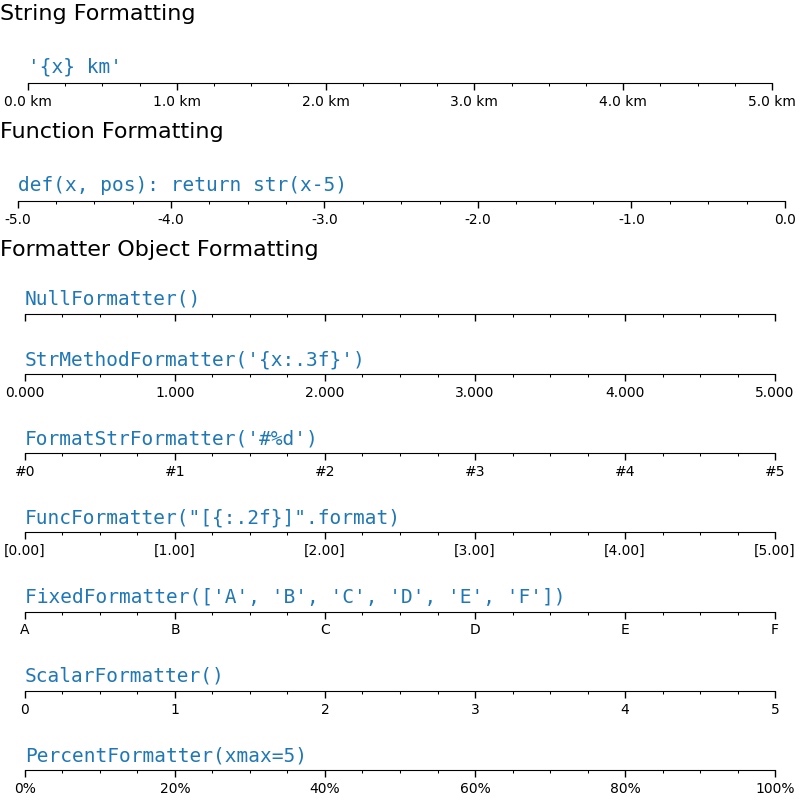This screenshot has height=800, width=800.
Task: Click the PercentFormatter(xmax=5) label
Action: pyautogui.click(x=165, y=755)
